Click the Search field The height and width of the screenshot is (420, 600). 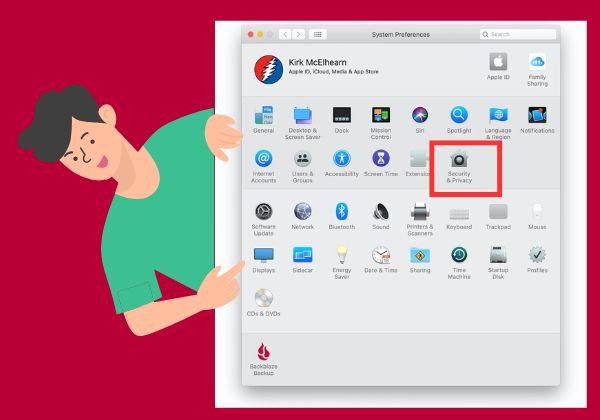coord(518,34)
